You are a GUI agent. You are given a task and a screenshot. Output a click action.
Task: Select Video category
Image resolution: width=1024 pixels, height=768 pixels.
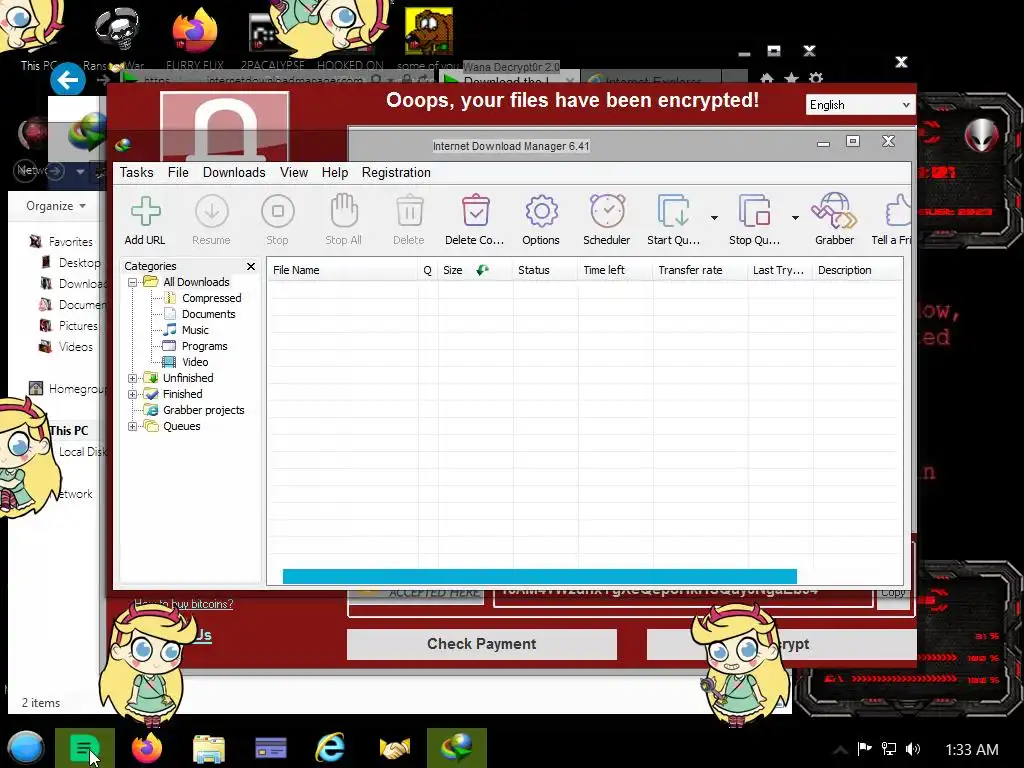195,362
